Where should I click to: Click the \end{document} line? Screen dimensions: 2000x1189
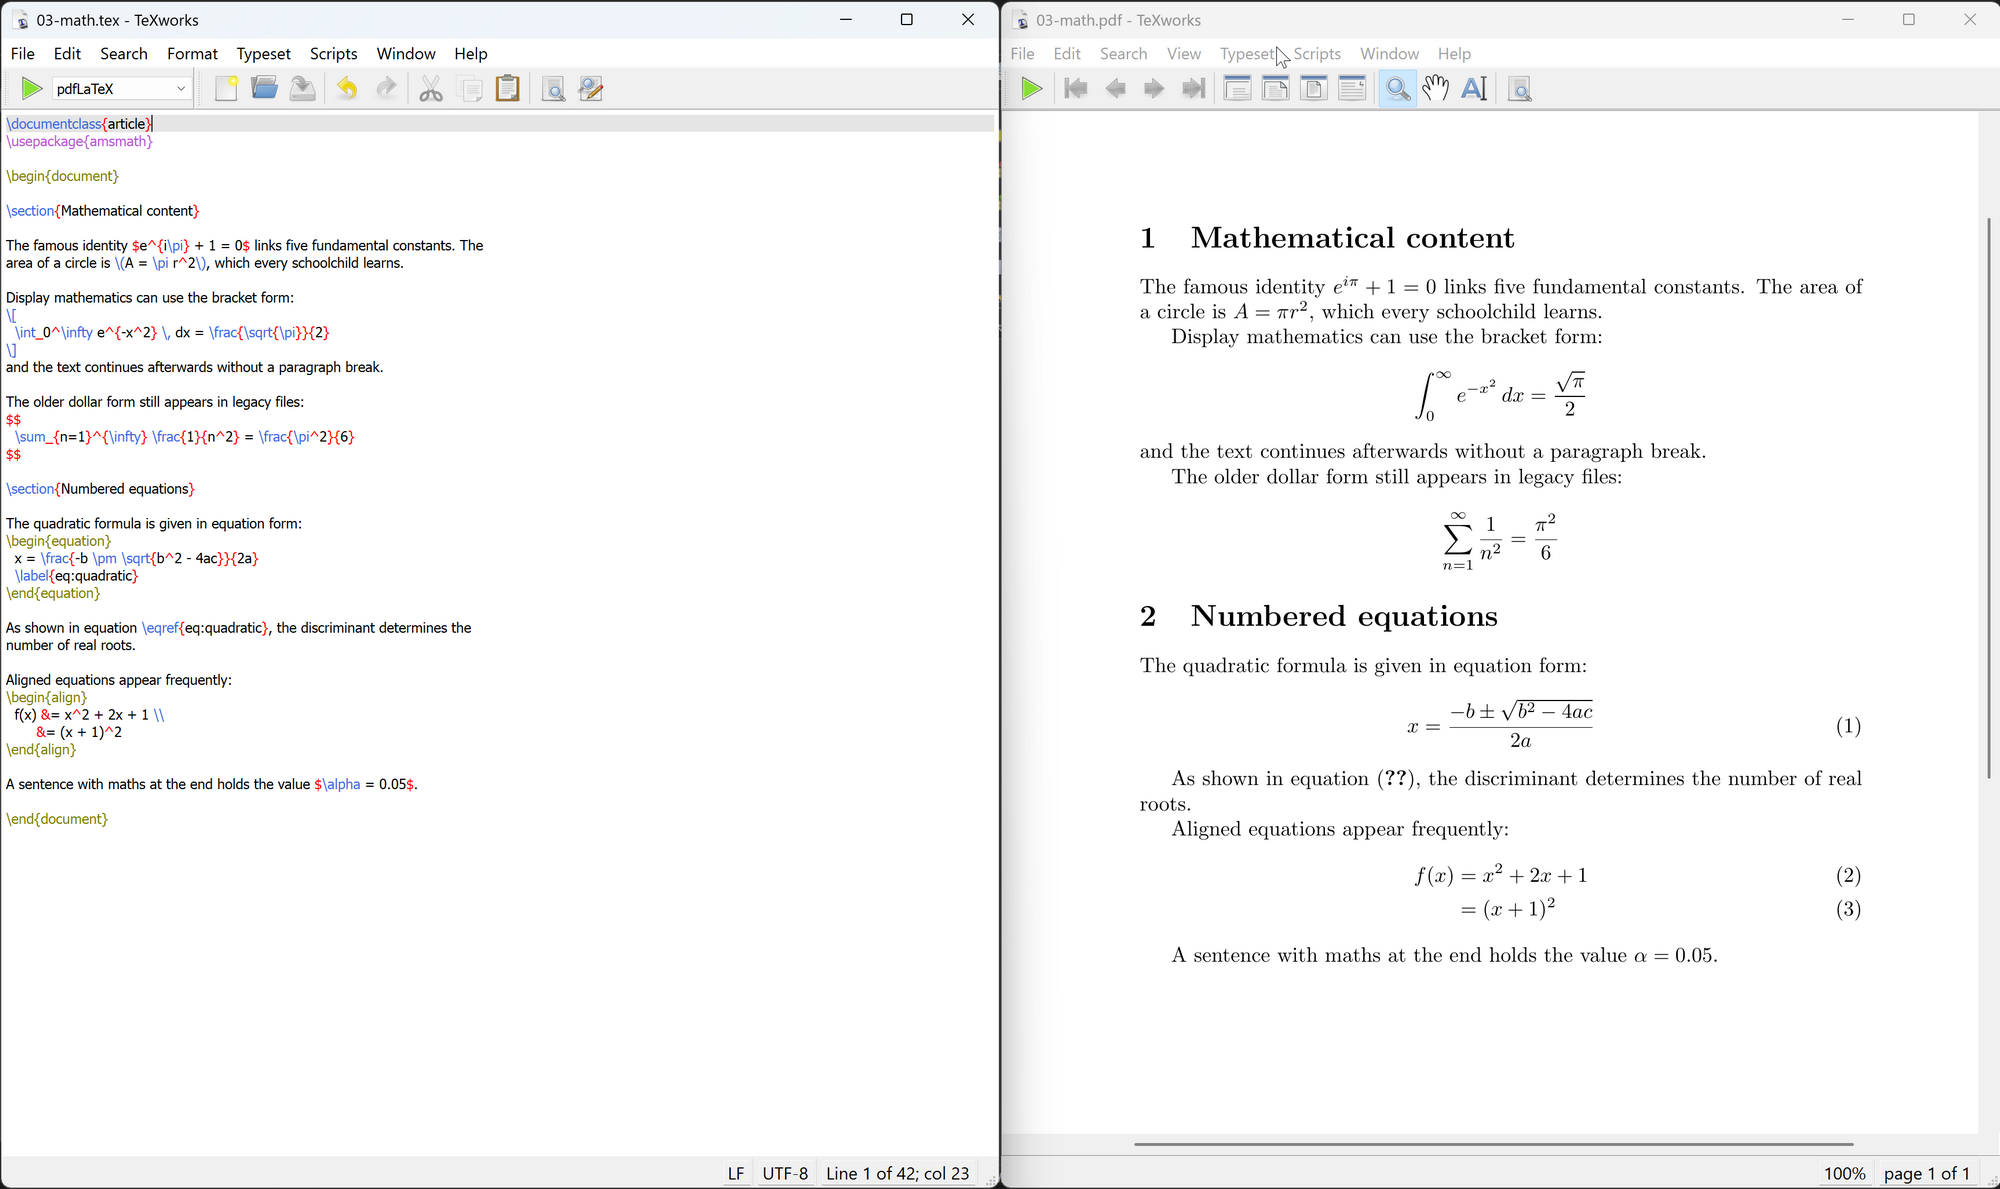point(57,819)
